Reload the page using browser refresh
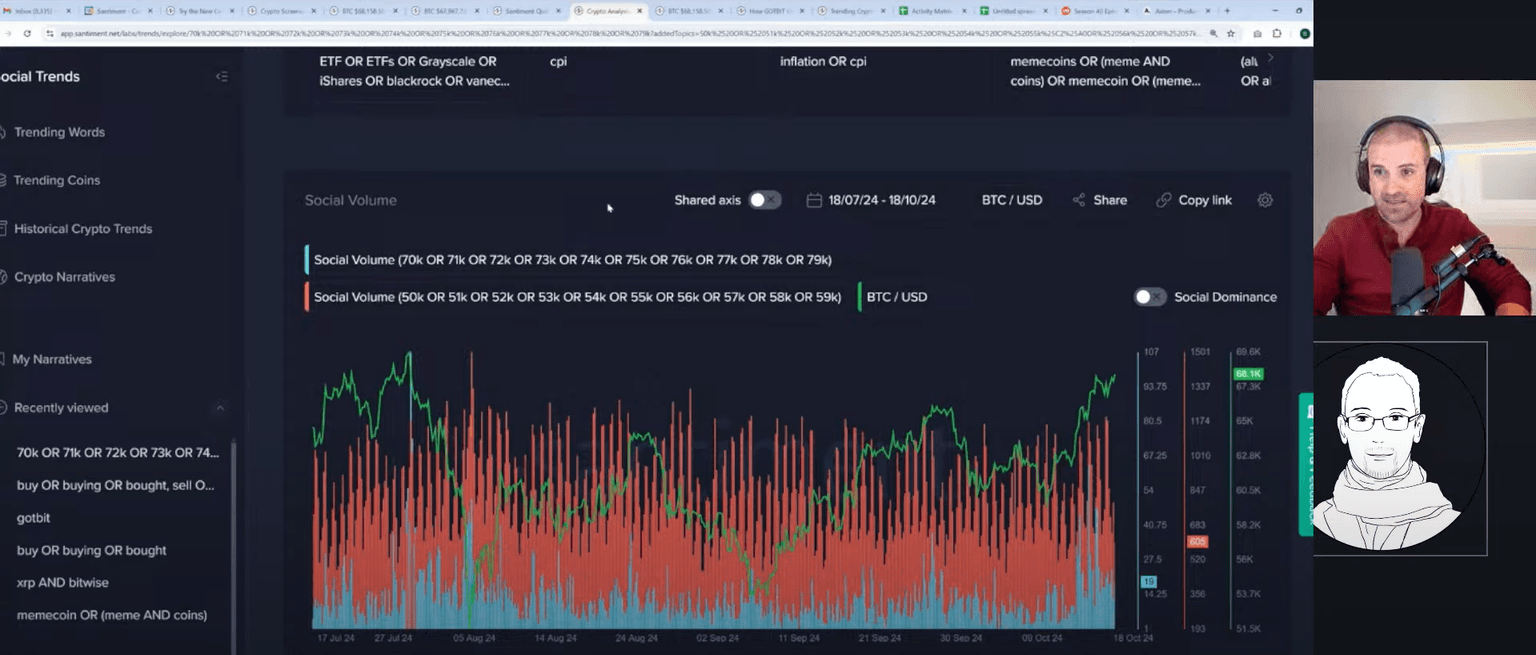The height and width of the screenshot is (655, 1536). (26, 33)
